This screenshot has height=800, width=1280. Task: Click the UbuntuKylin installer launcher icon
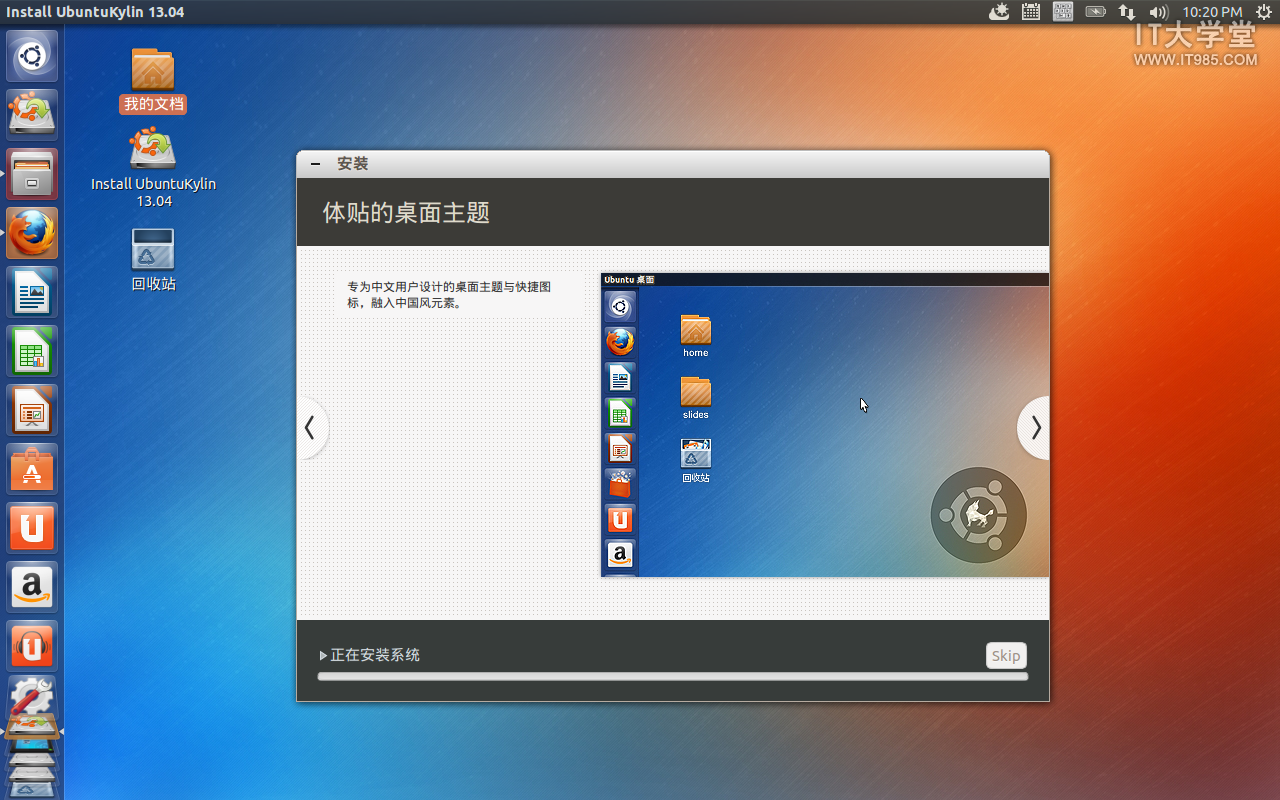coord(32,114)
